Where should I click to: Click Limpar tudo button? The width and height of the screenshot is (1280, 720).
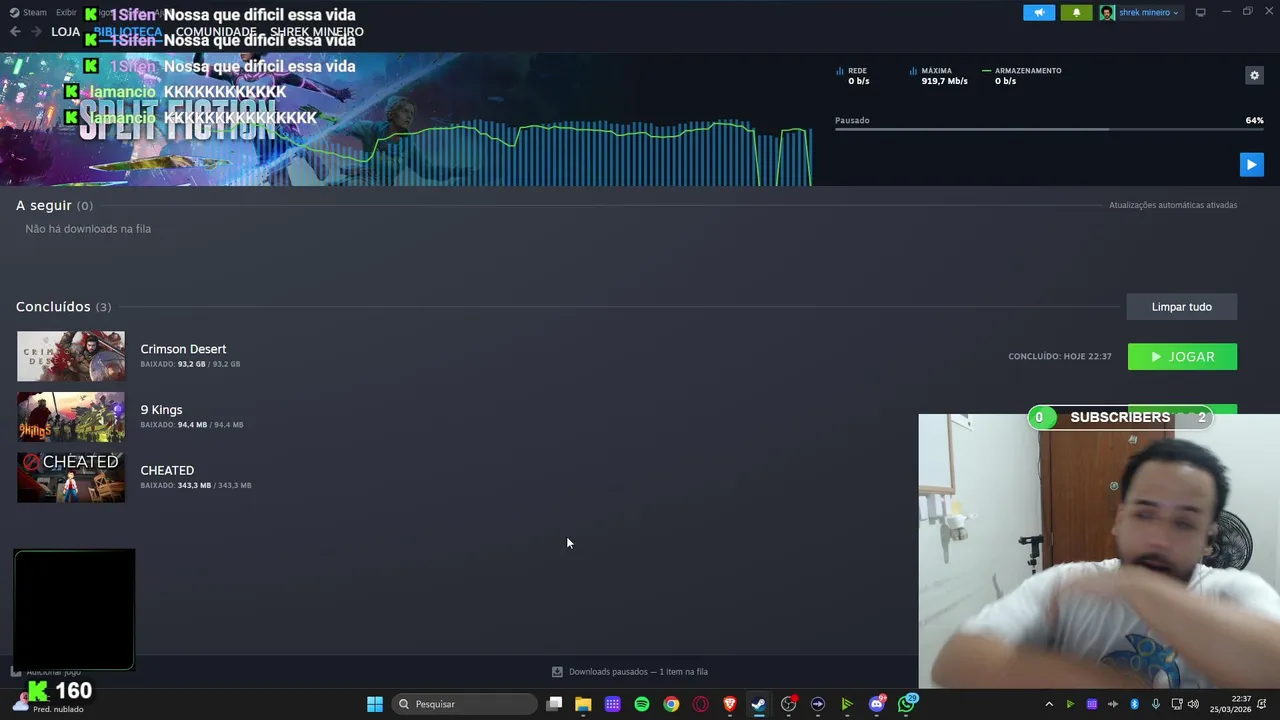coord(1181,307)
